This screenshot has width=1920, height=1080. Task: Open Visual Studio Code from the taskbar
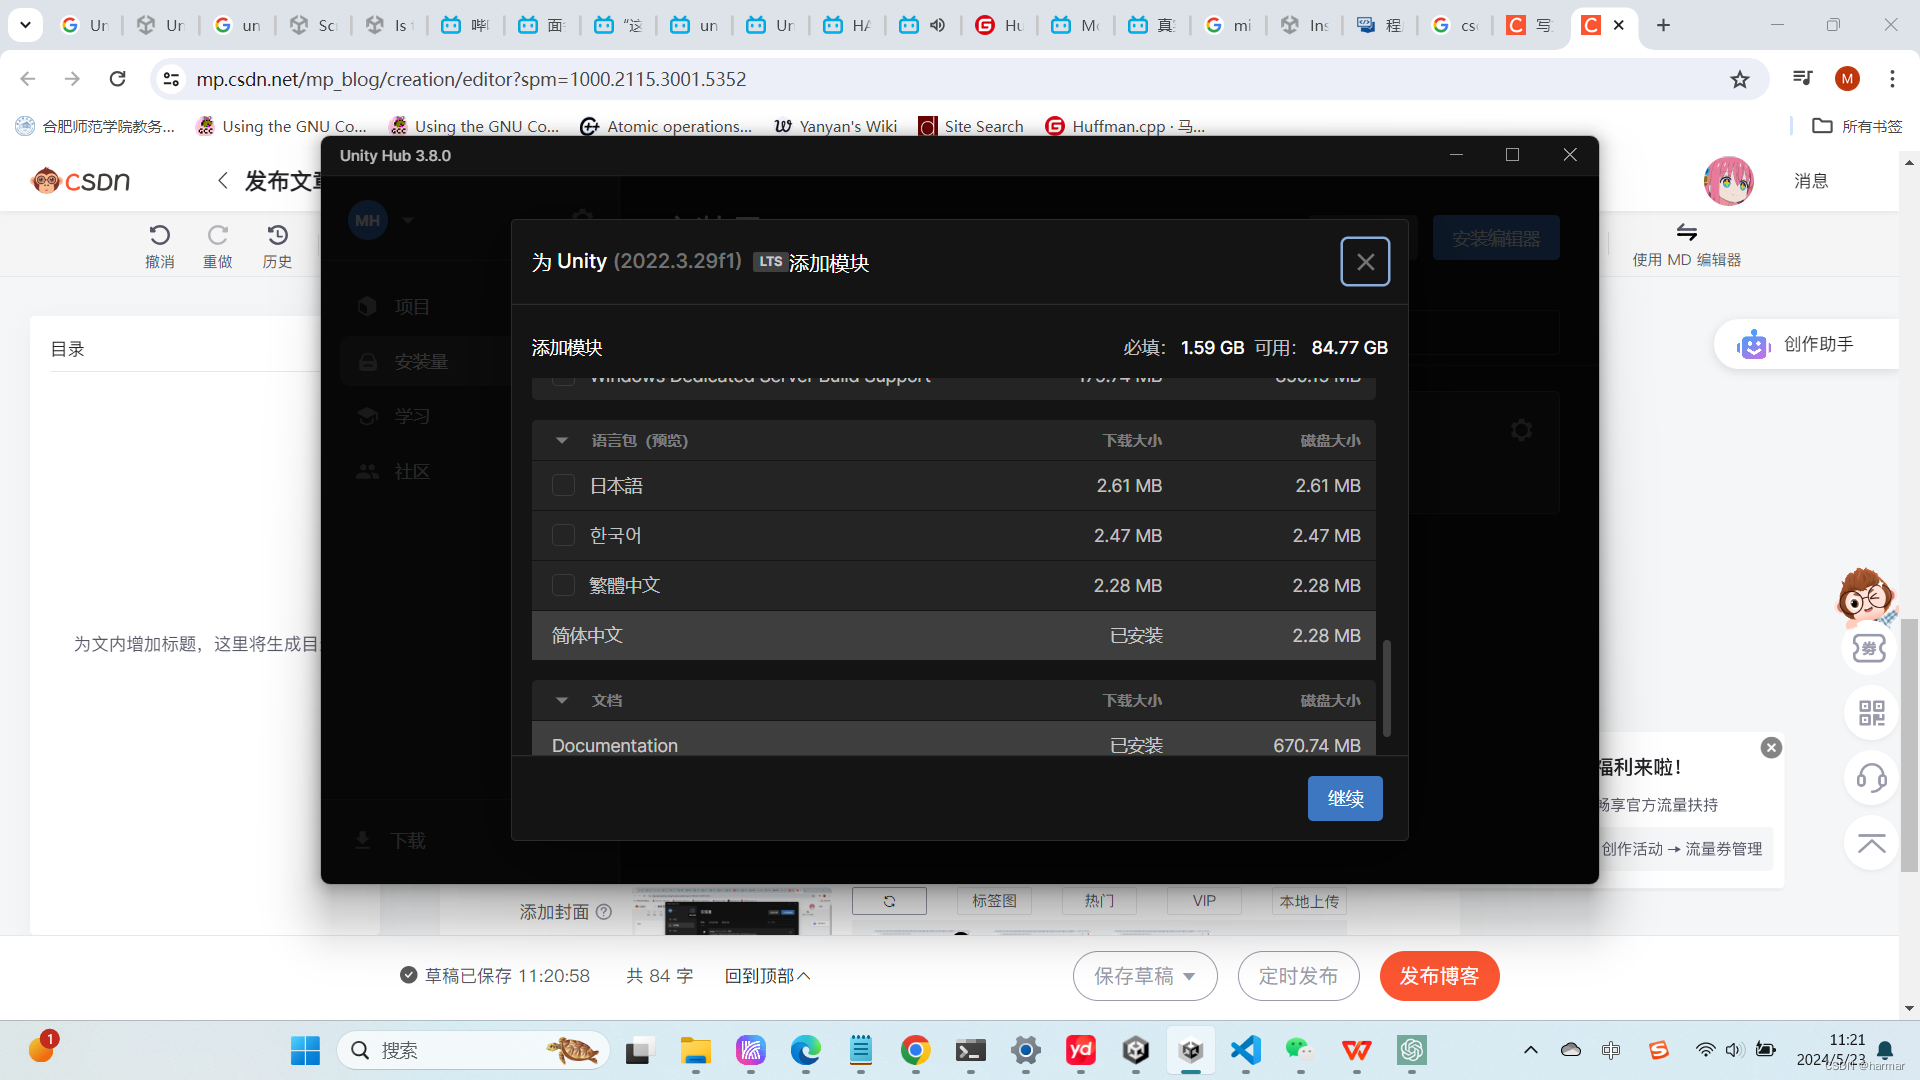(x=1245, y=1051)
